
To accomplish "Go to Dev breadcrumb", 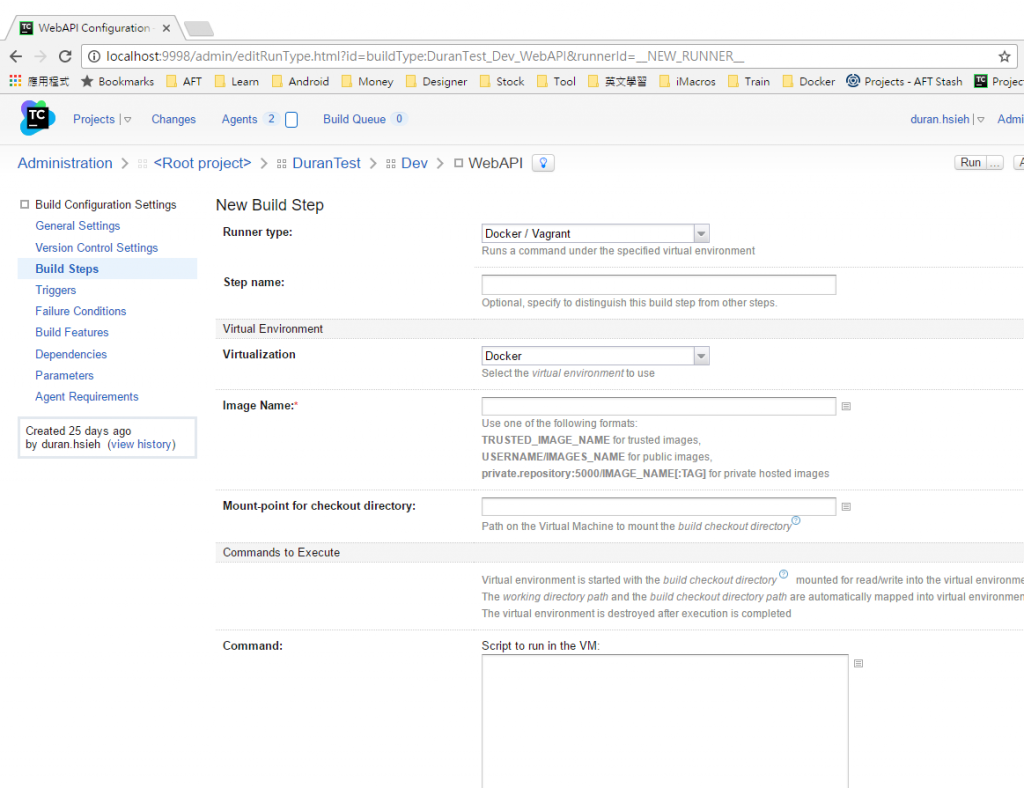I will [x=414, y=163].
